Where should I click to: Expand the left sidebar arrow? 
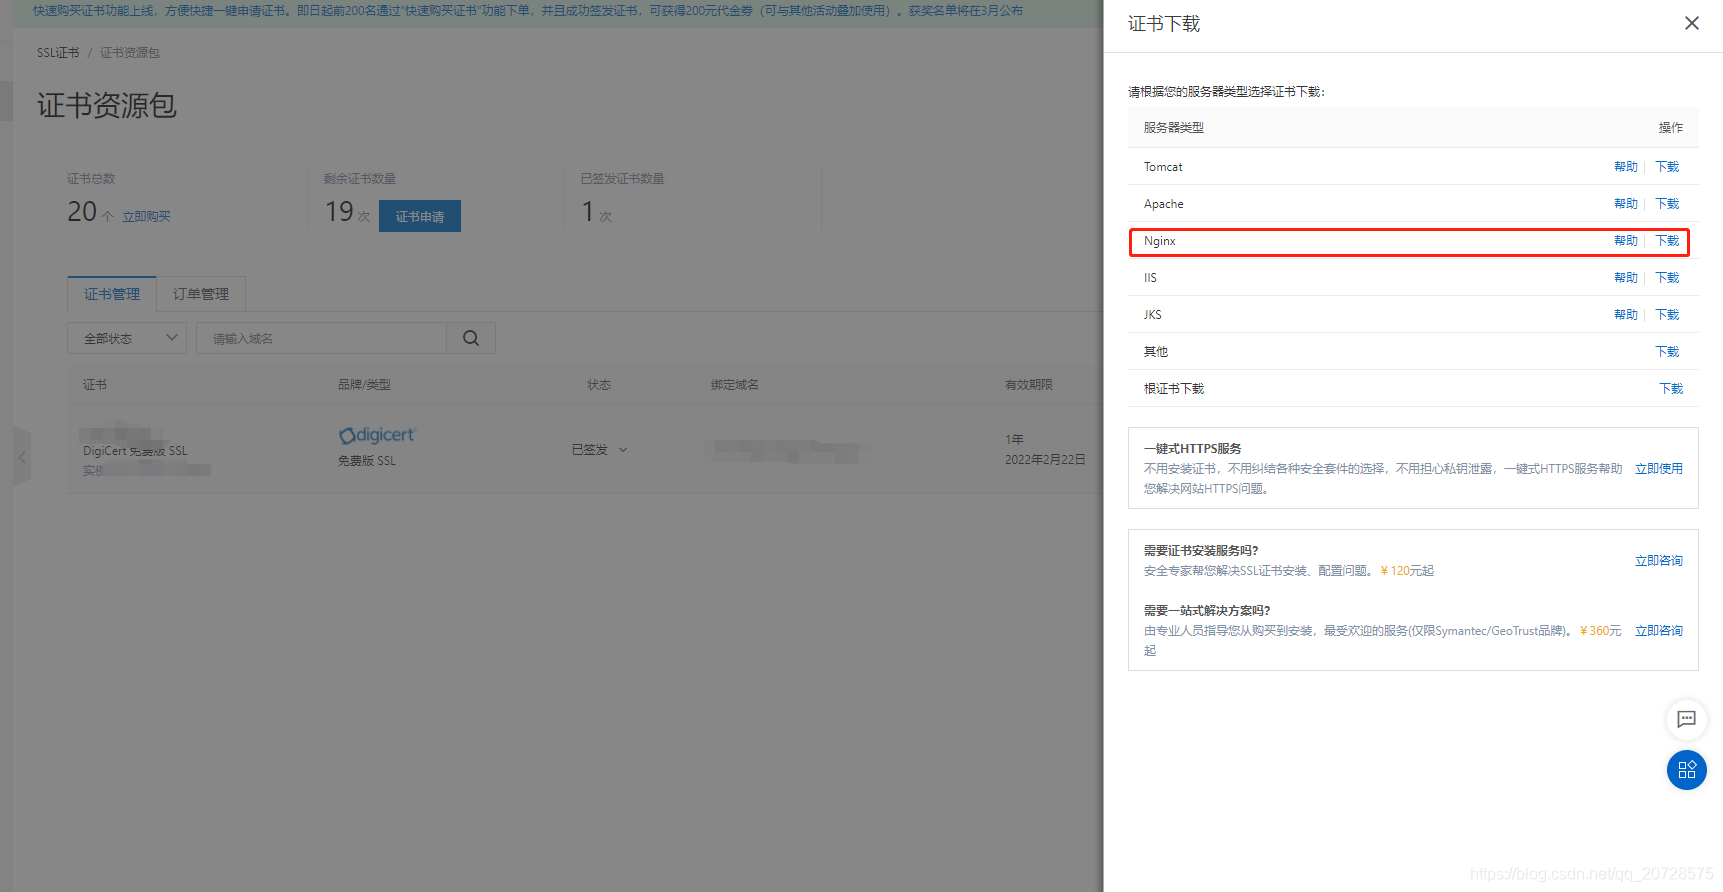tap(22, 457)
